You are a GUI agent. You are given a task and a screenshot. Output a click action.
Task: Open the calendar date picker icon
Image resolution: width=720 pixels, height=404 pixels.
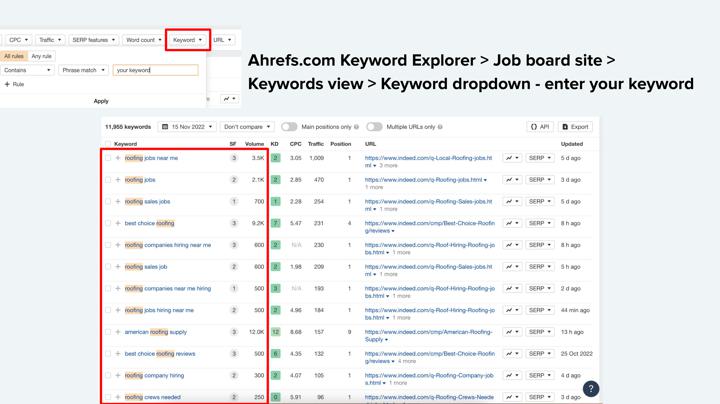165,127
